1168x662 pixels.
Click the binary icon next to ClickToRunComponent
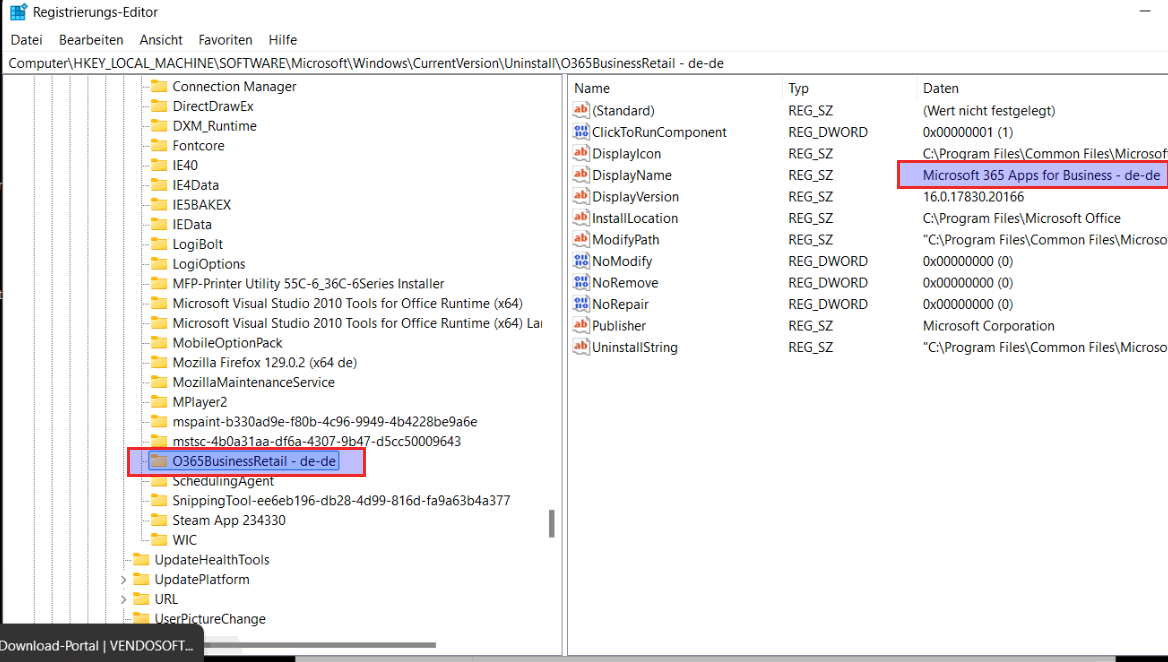[581, 132]
